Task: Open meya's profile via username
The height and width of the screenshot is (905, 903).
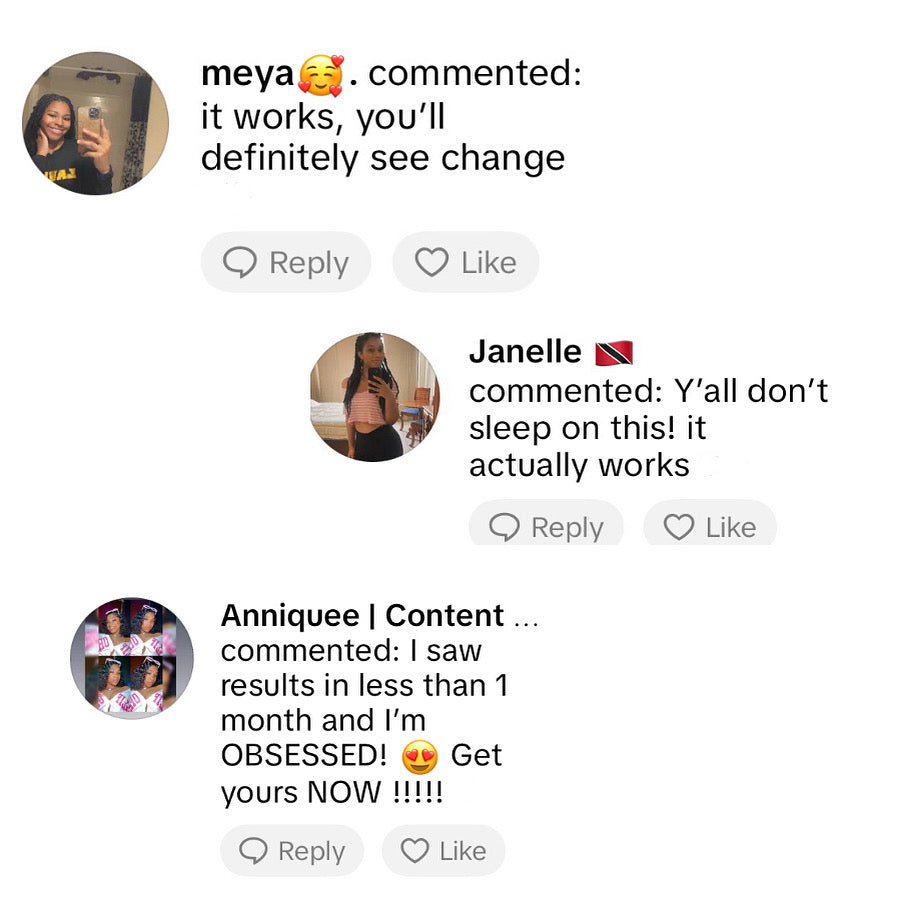Action: [x=248, y=74]
